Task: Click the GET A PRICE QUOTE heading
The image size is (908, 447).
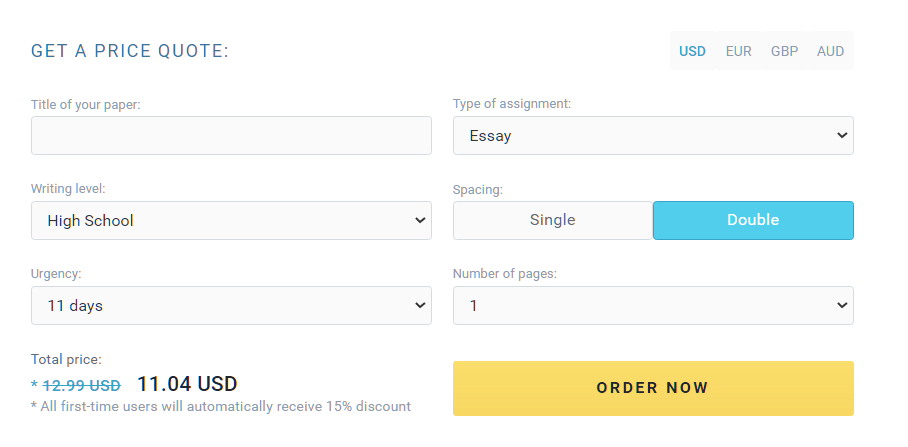Action: (130, 51)
